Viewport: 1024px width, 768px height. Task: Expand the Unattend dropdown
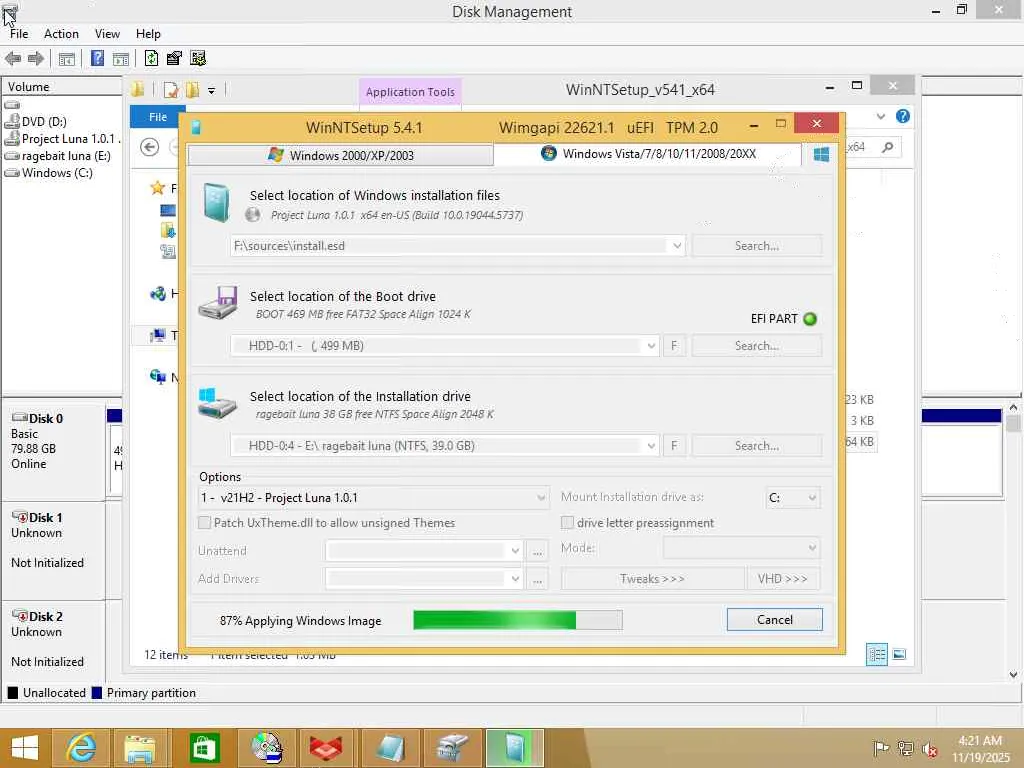pos(515,551)
